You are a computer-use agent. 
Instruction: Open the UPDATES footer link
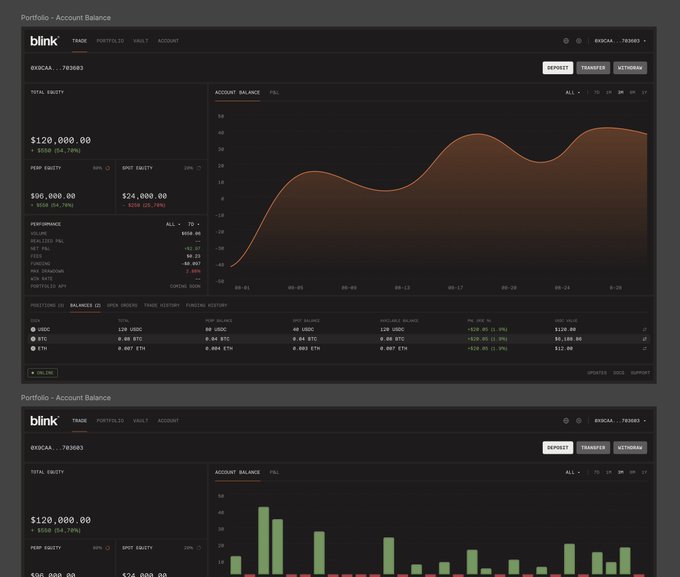click(597, 373)
